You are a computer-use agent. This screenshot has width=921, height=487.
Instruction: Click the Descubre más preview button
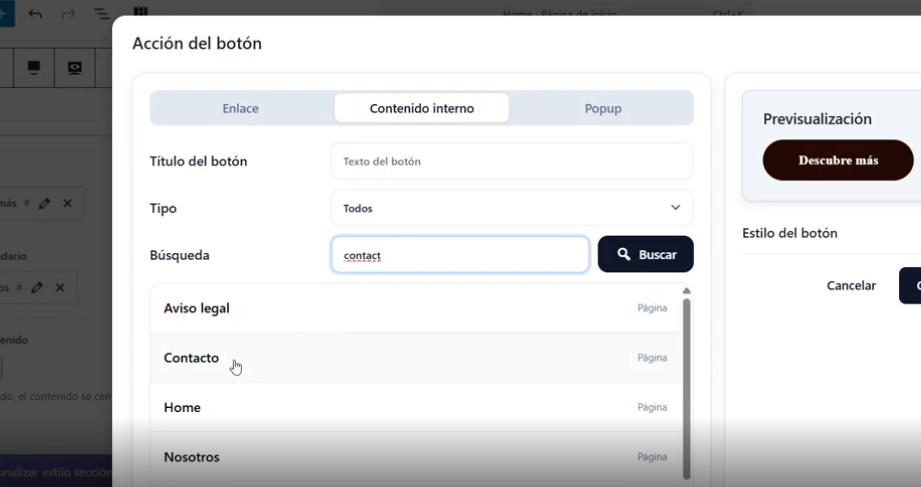point(837,160)
